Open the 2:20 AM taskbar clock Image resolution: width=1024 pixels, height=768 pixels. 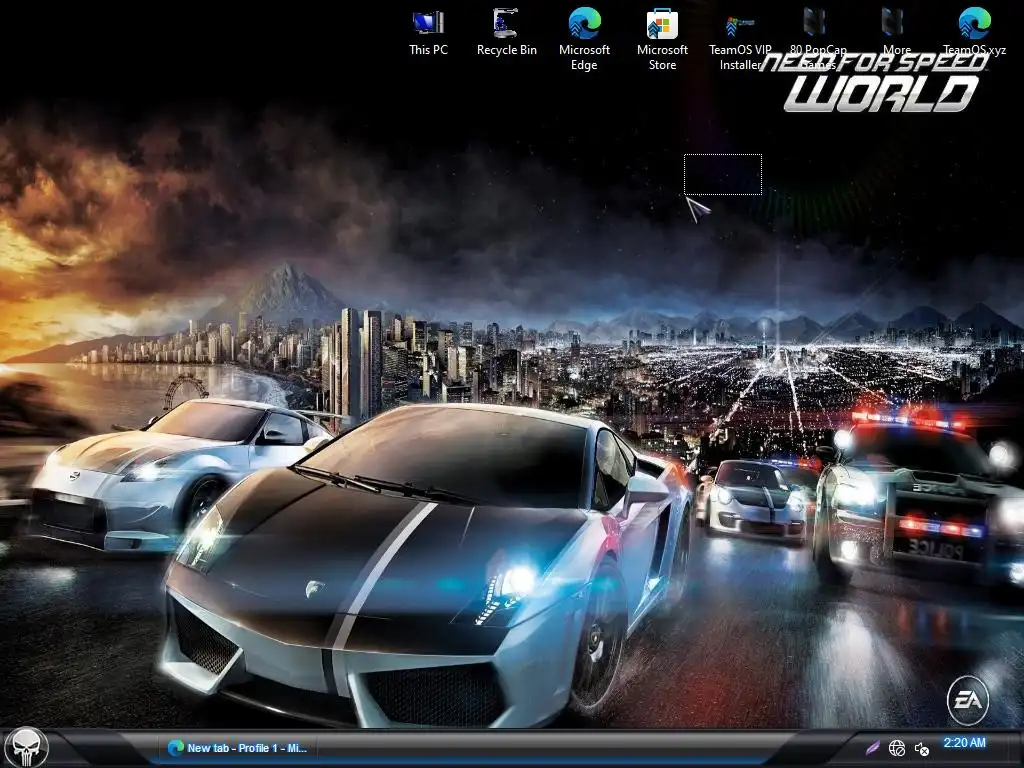[965, 743]
